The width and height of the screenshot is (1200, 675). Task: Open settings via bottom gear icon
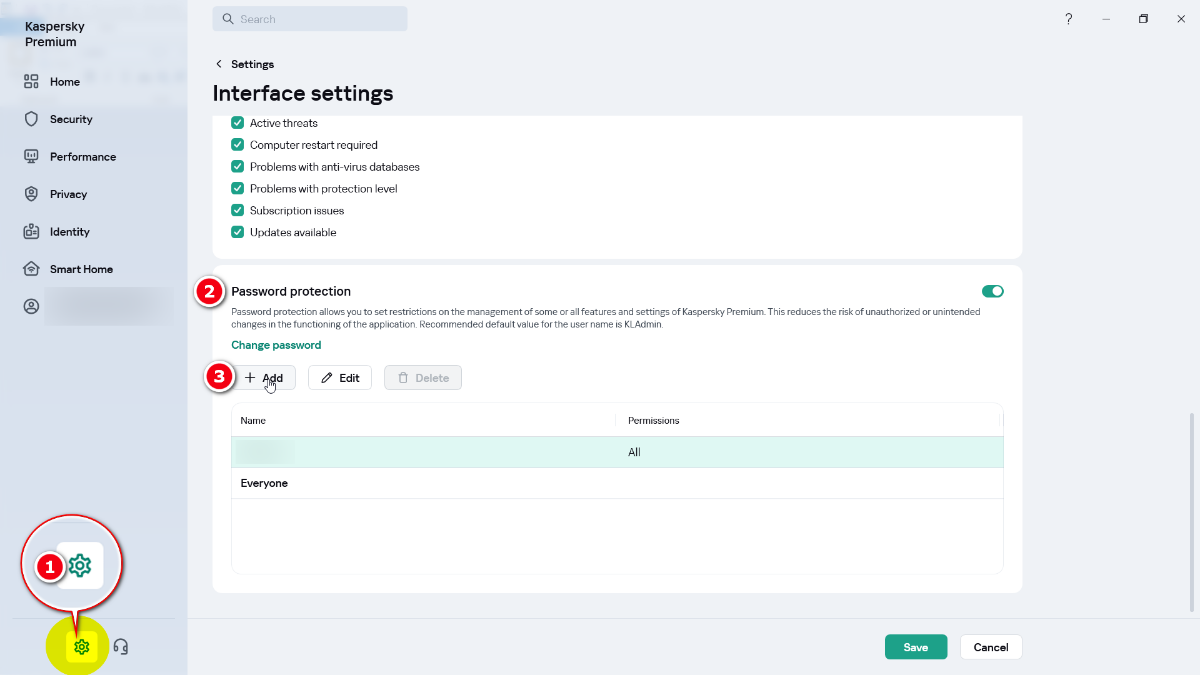tap(82, 647)
